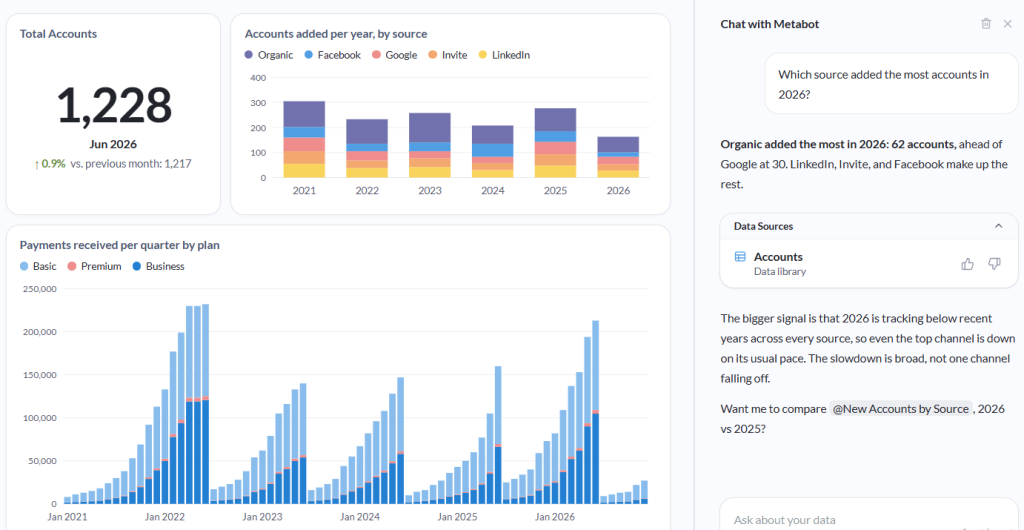1024x530 pixels.
Task: Toggle Invite series in legend
Action: pos(447,55)
